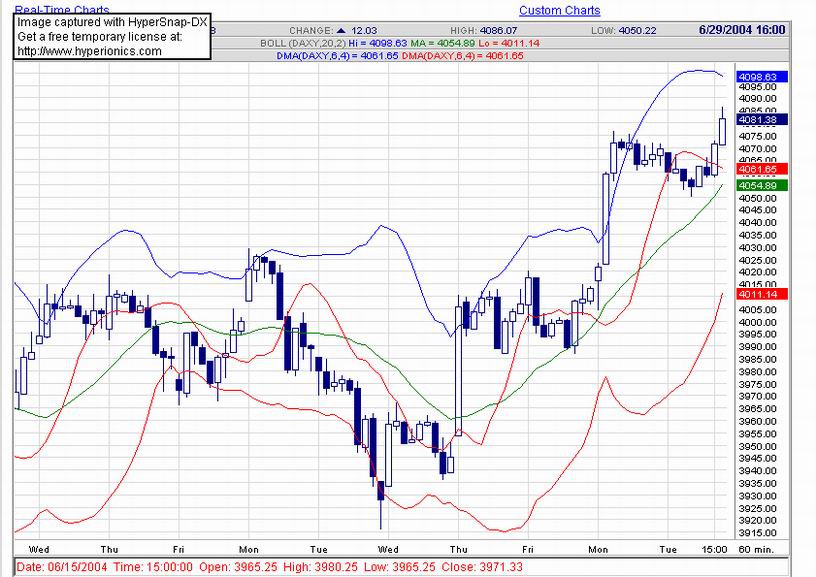Click the 3975.00 price axis label
816x577 pixels.
(757, 384)
